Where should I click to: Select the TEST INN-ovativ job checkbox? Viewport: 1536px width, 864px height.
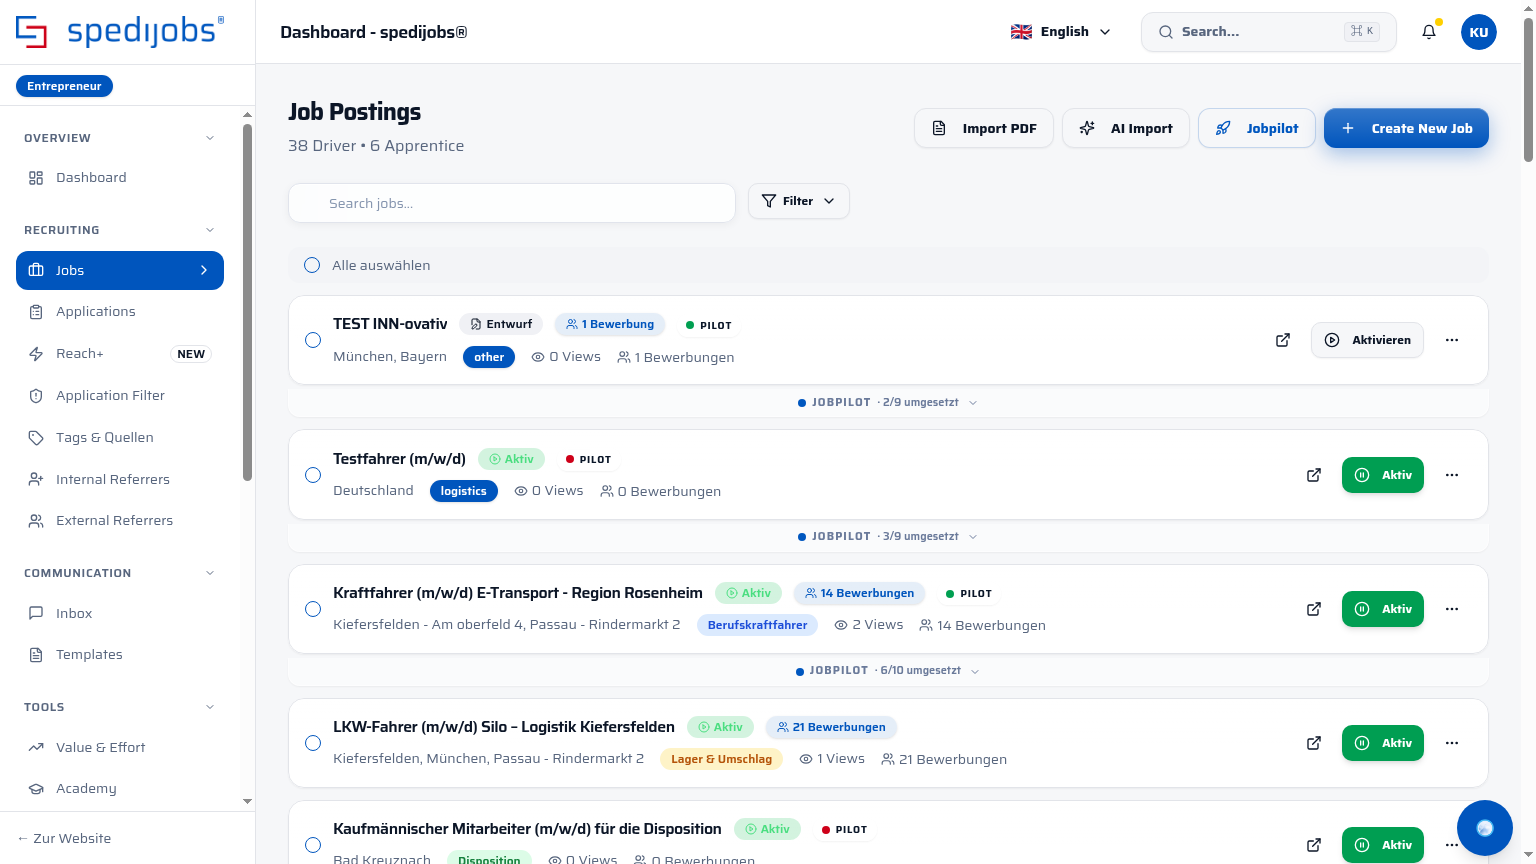click(x=313, y=340)
